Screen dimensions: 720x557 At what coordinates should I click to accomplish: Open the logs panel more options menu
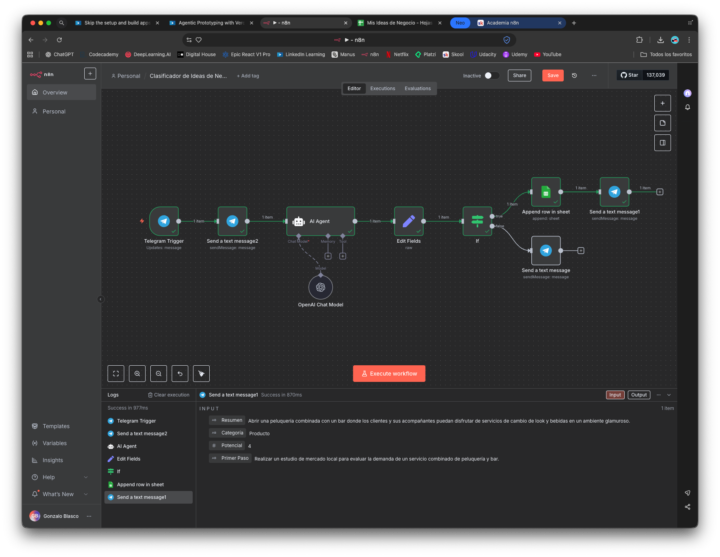click(659, 395)
